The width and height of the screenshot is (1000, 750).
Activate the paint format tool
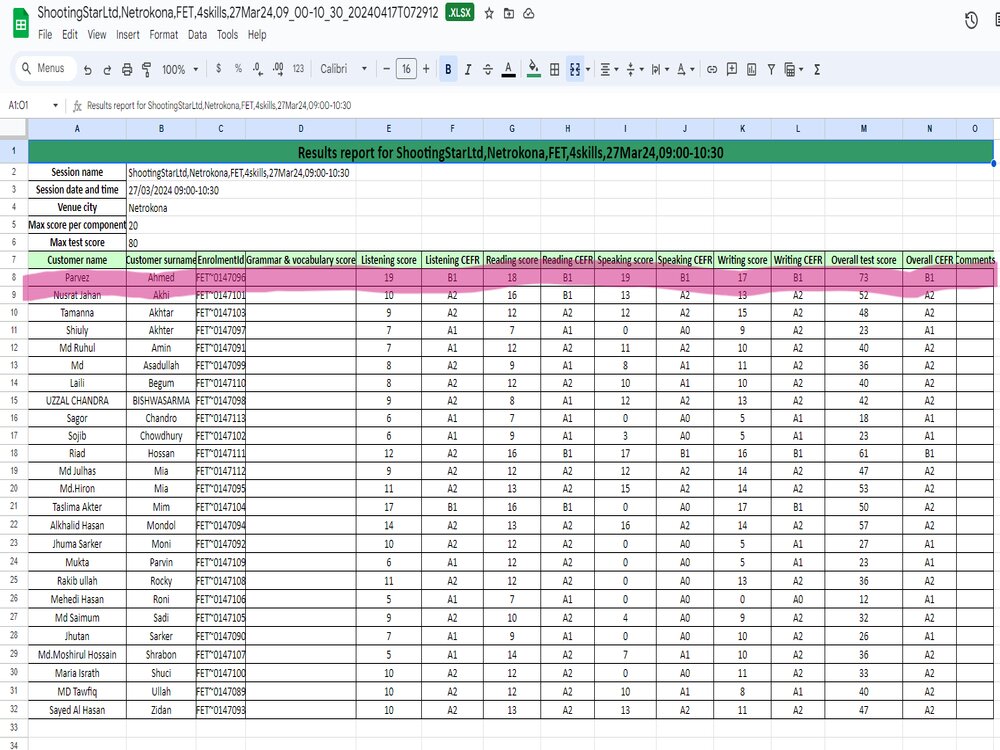[x=147, y=70]
